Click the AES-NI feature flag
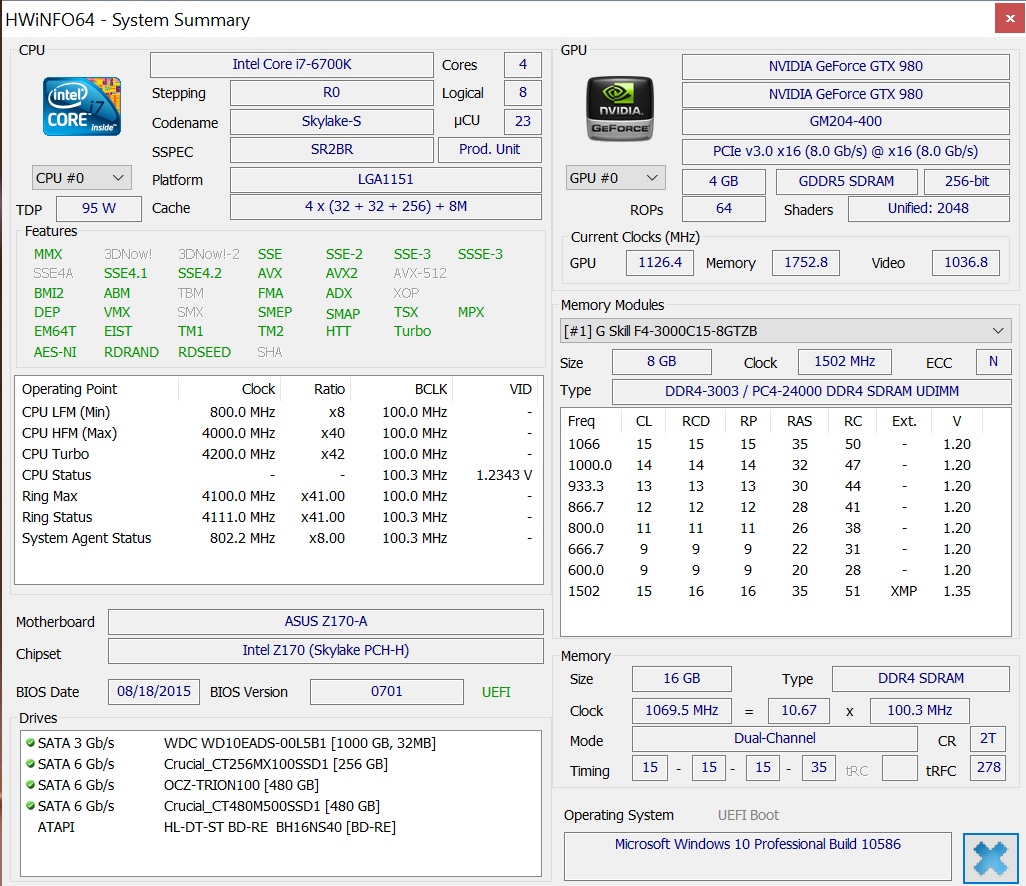This screenshot has height=886, width=1026. click(55, 352)
